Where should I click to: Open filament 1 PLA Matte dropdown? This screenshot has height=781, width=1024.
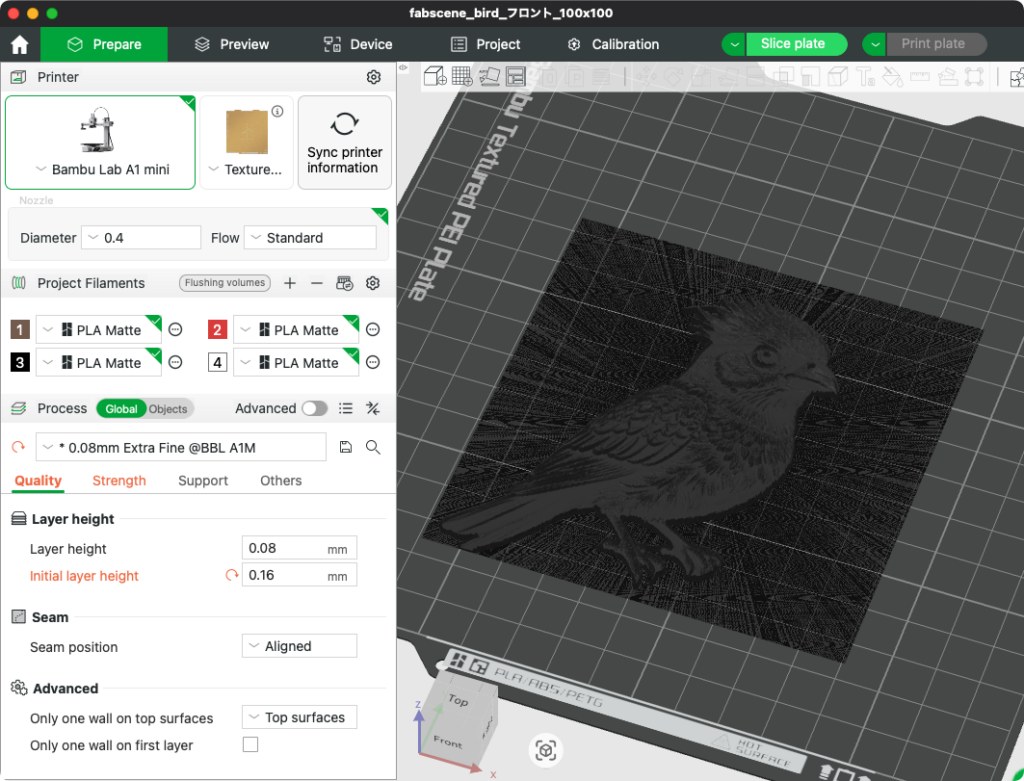coord(99,330)
